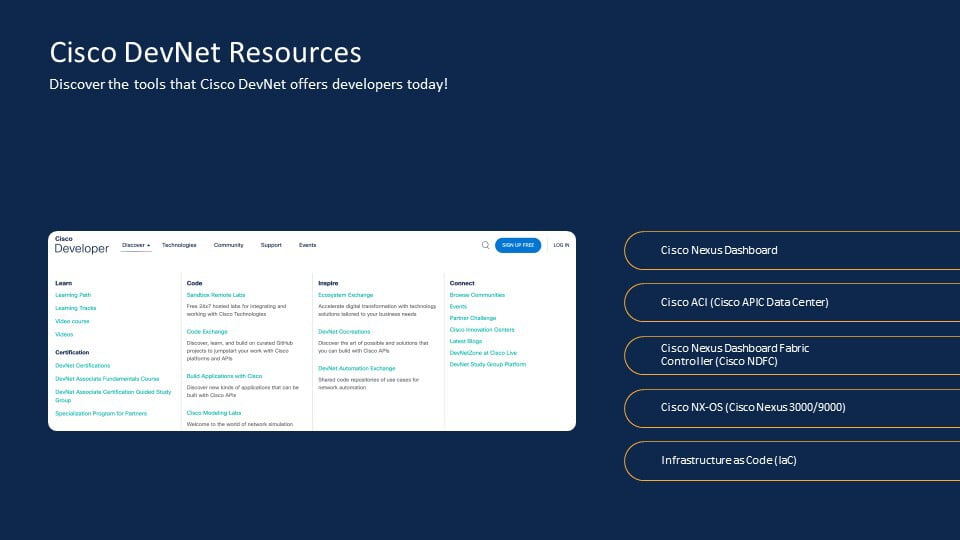The image size is (960, 540).
Task: Open the Events item in the top navigation
Action: click(307, 245)
